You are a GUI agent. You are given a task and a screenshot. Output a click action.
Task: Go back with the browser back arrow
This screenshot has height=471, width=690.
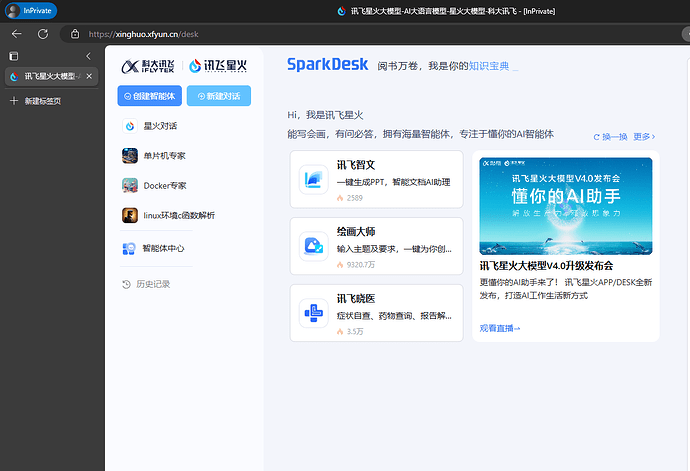coord(17,34)
